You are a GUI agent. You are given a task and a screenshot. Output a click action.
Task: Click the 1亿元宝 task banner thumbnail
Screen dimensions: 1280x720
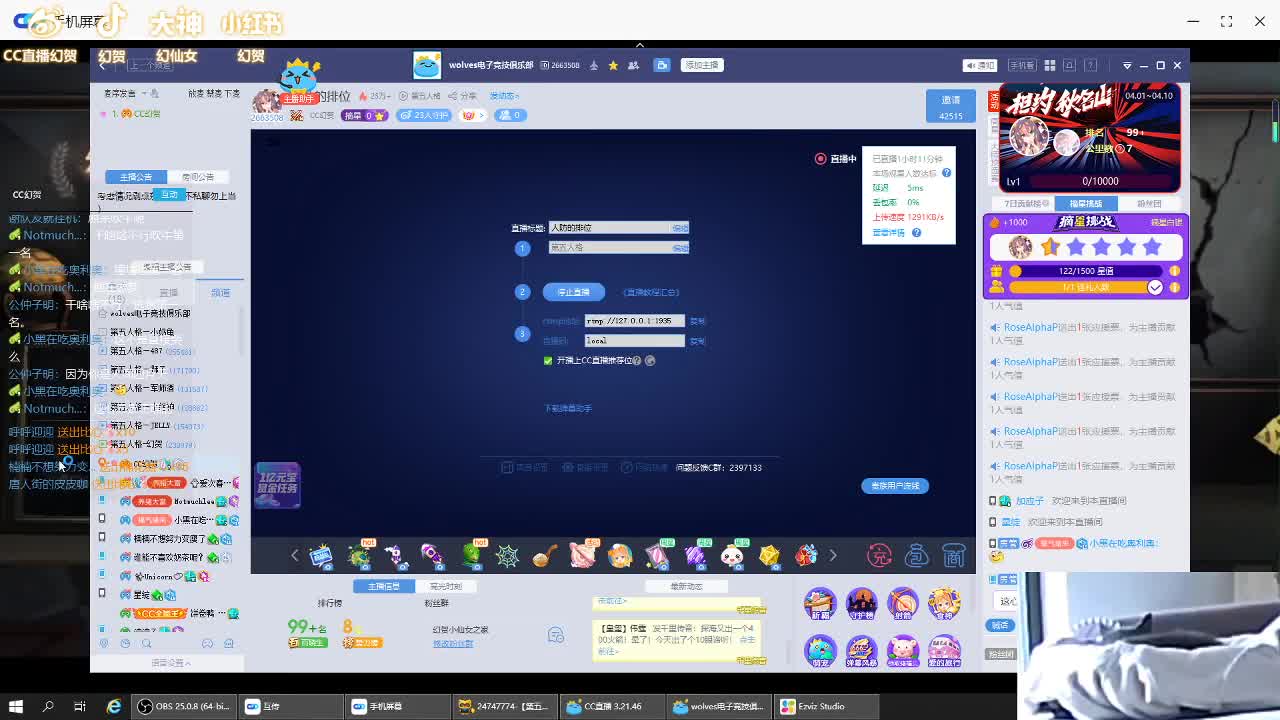pos(277,485)
